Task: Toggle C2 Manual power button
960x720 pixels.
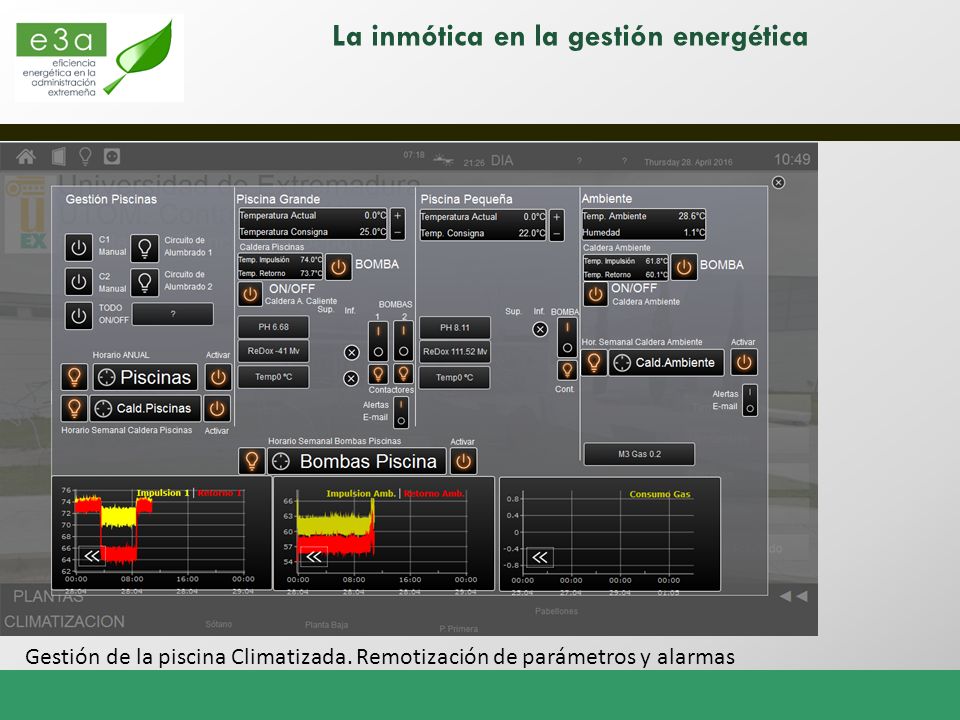Action: point(78,282)
